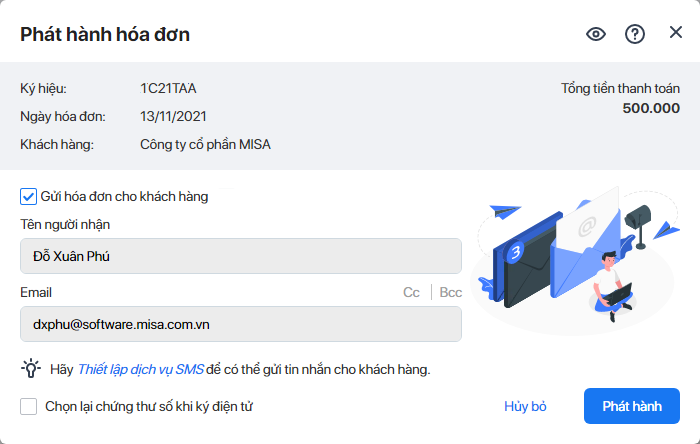Focus the Tên người nhận field
The height and width of the screenshot is (444, 700).
click(x=240, y=256)
